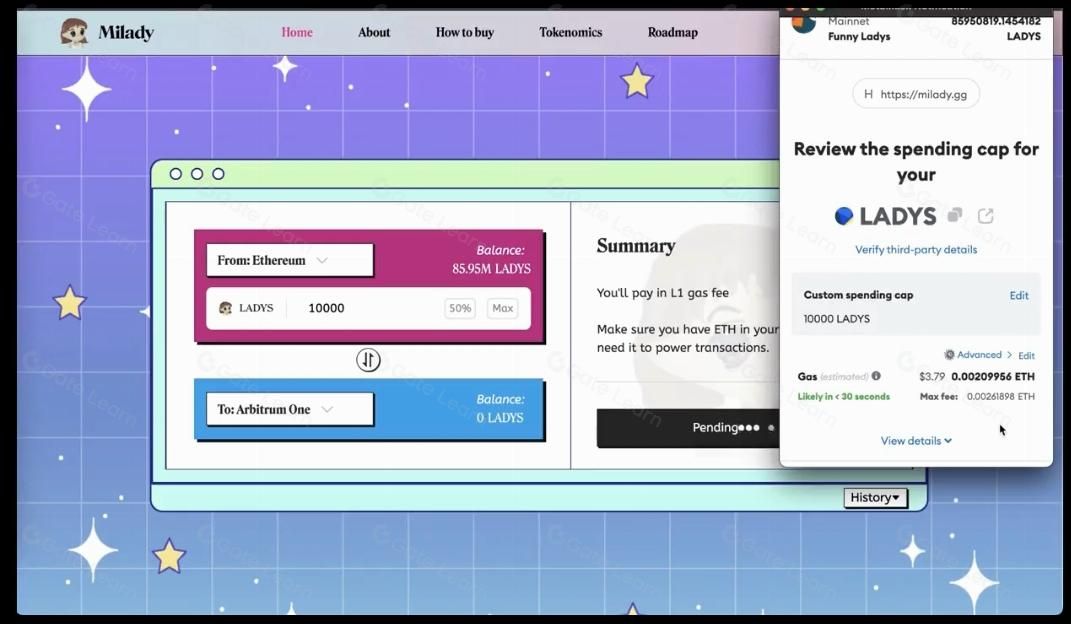Click the $3.79 gas cost text
Screen dimensions: 1071x624
(932, 376)
